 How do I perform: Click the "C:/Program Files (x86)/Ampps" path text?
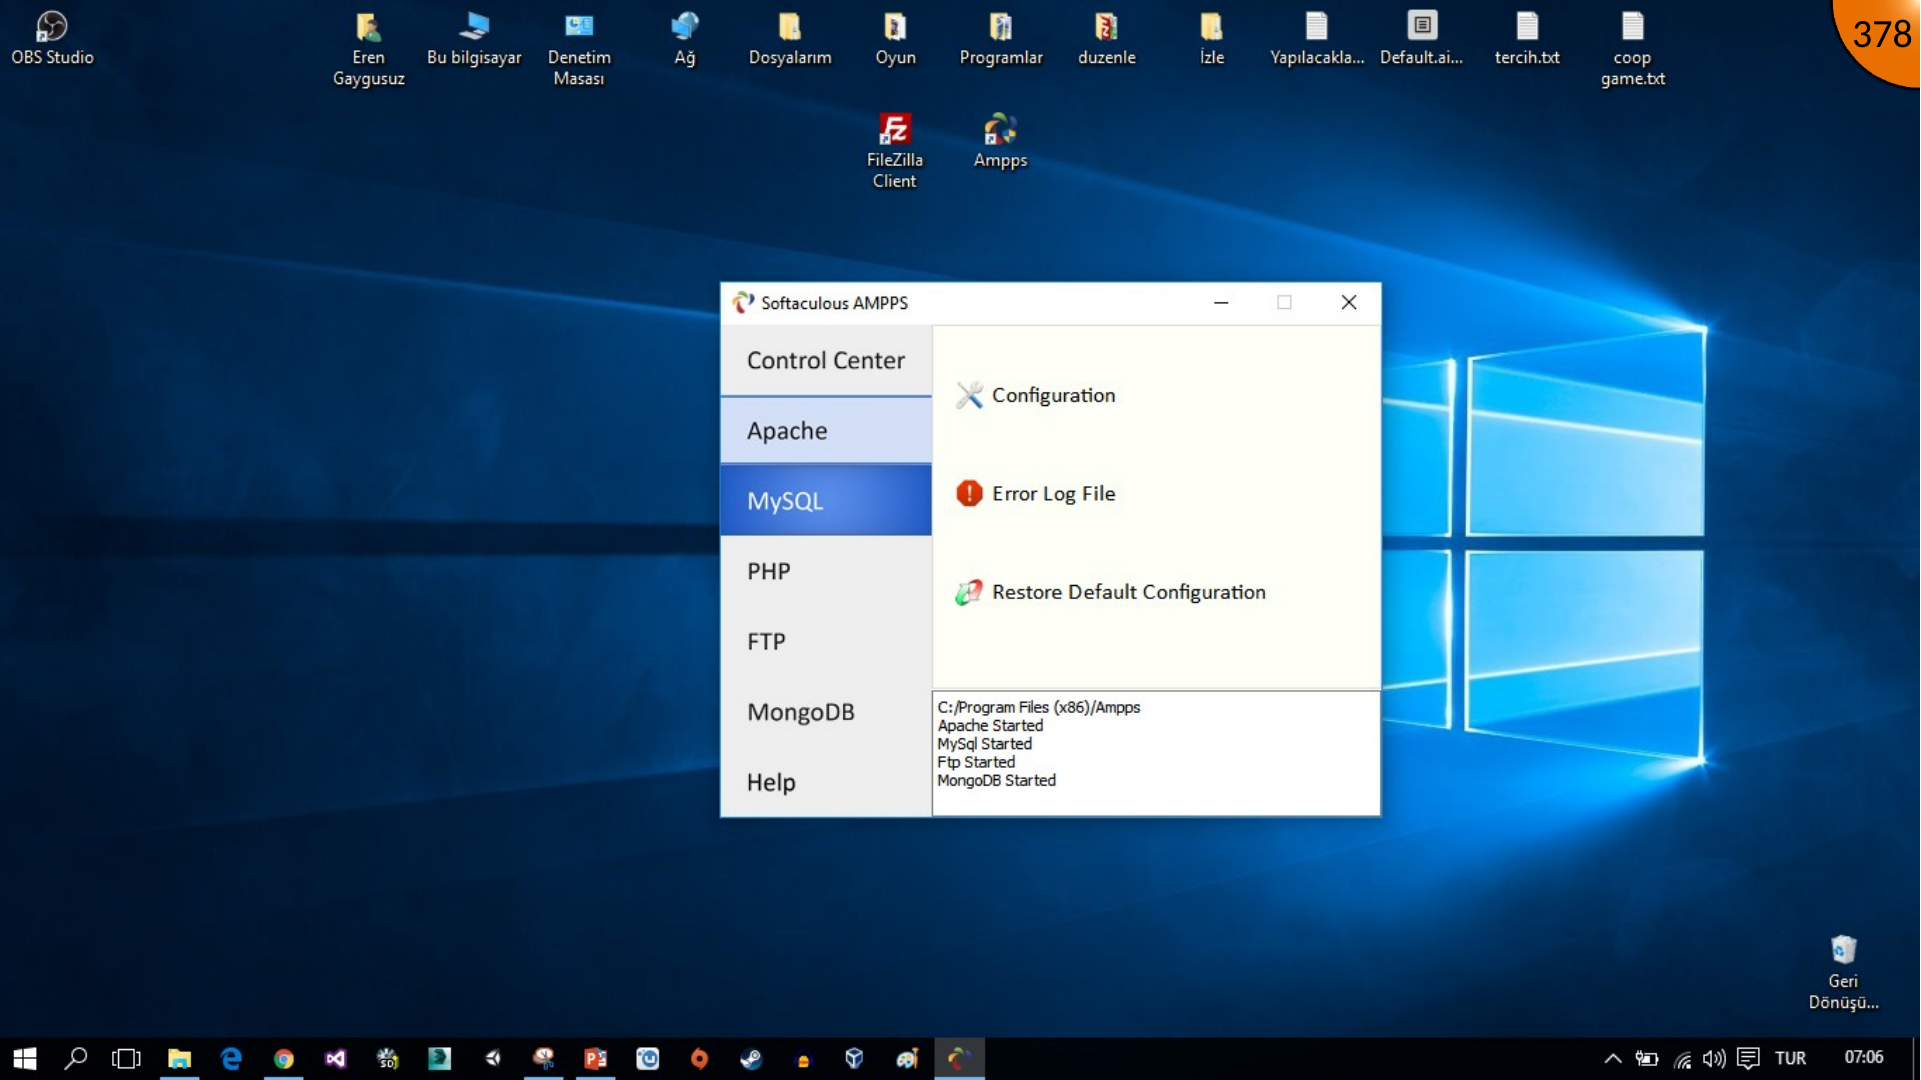pos(1039,707)
